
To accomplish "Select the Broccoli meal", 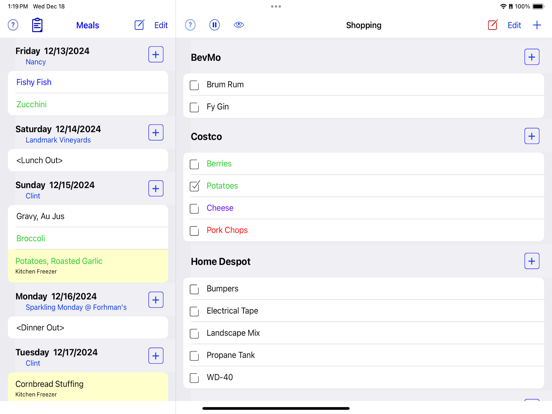I will [88, 238].
